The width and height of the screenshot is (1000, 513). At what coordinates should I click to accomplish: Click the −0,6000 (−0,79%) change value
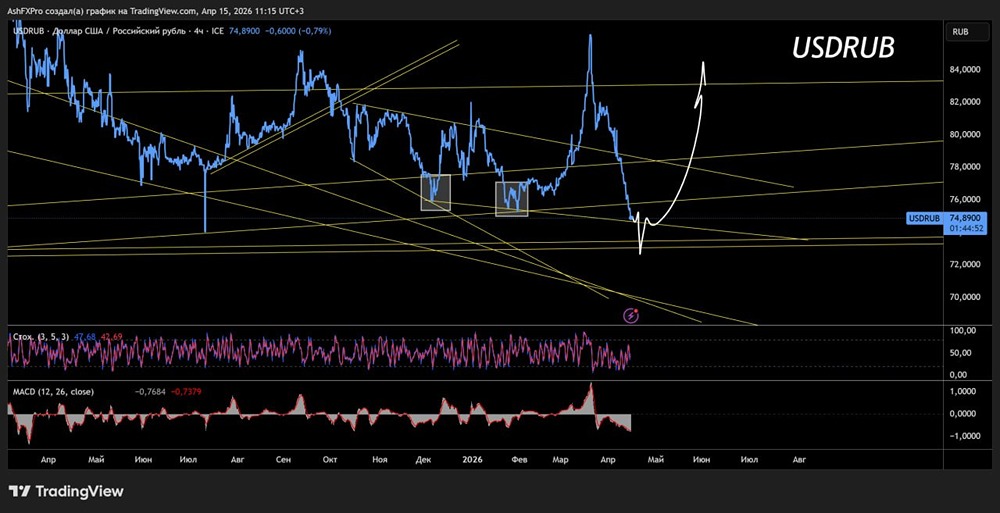(x=297, y=30)
